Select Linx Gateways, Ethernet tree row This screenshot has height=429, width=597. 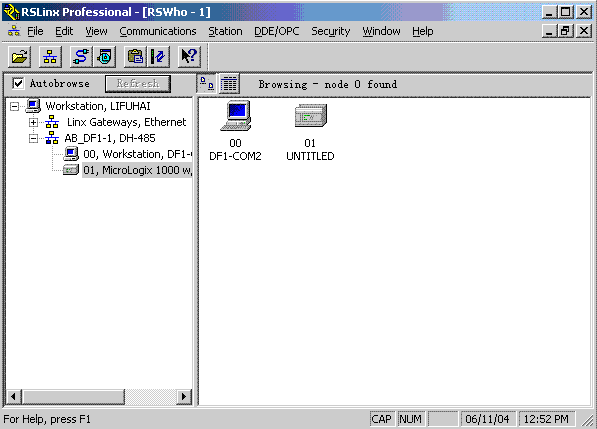click(126, 122)
